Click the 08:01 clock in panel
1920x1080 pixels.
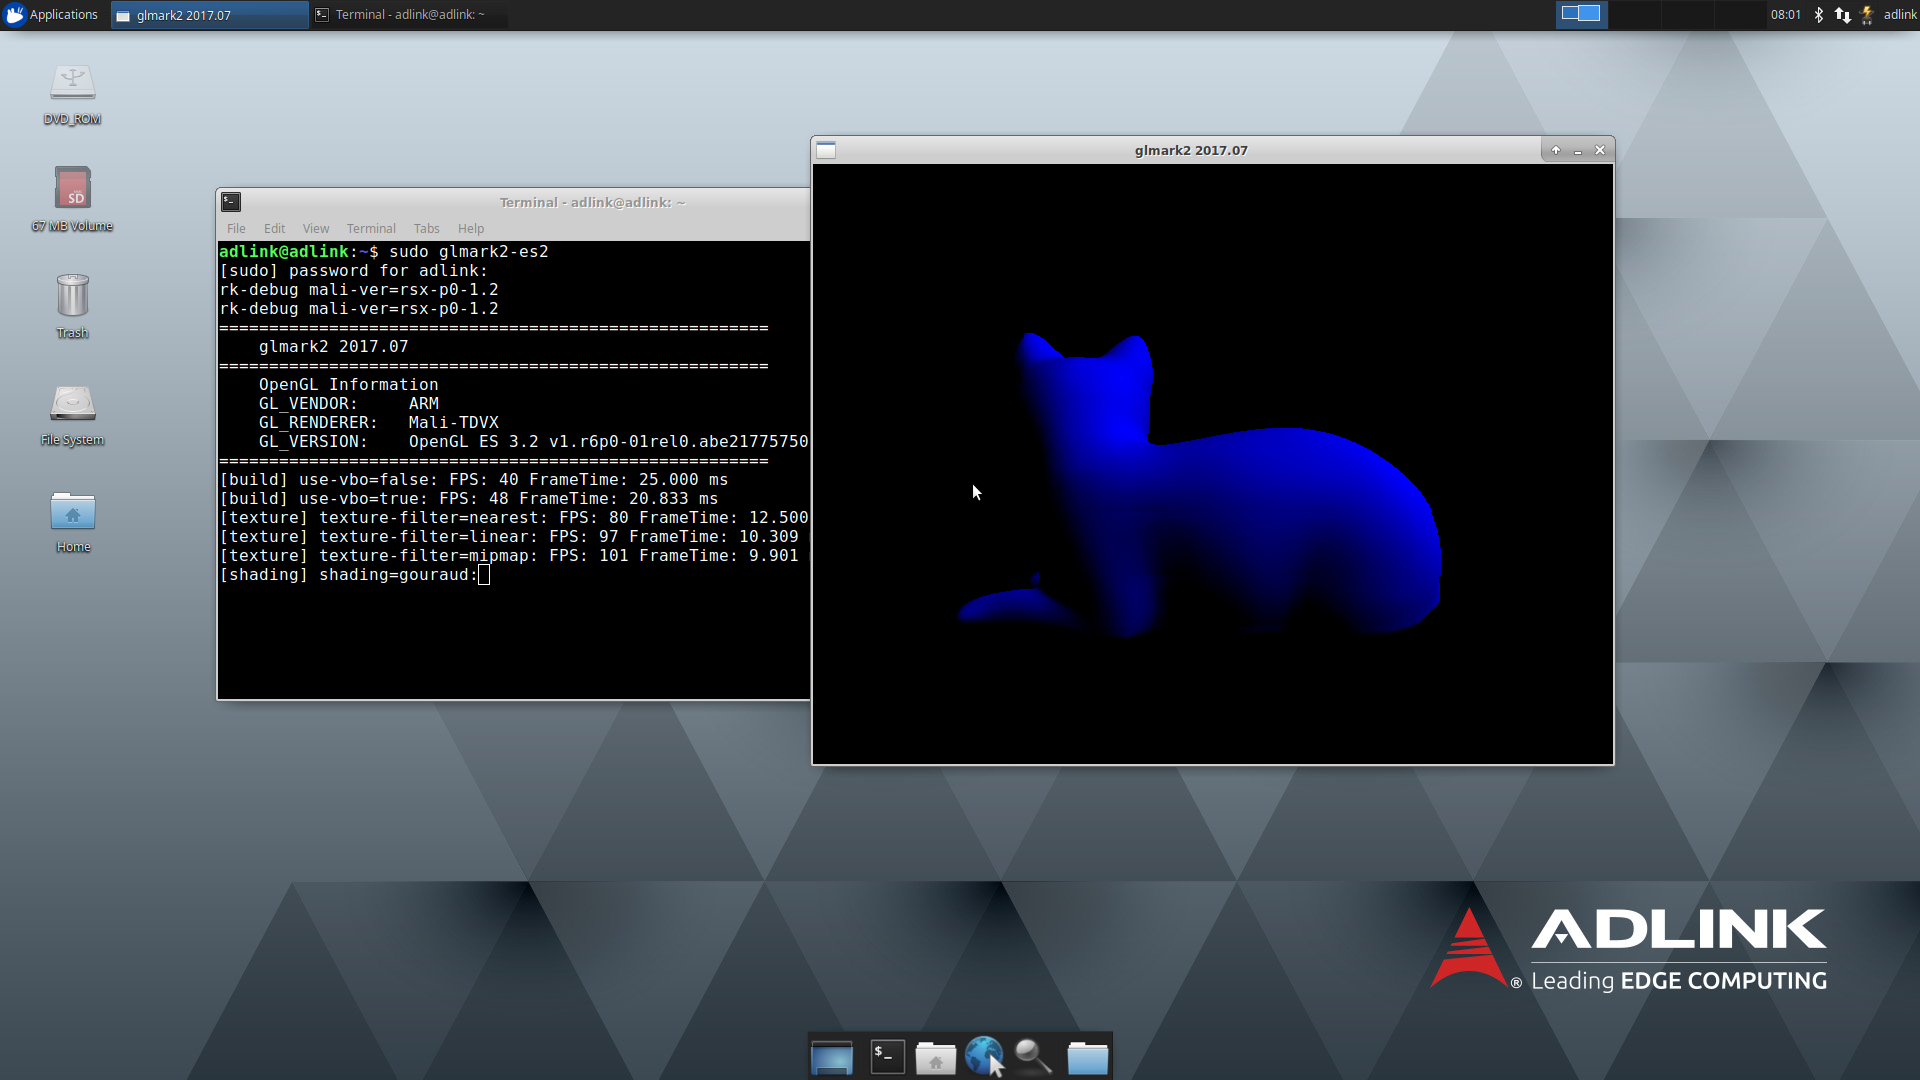coord(1785,14)
